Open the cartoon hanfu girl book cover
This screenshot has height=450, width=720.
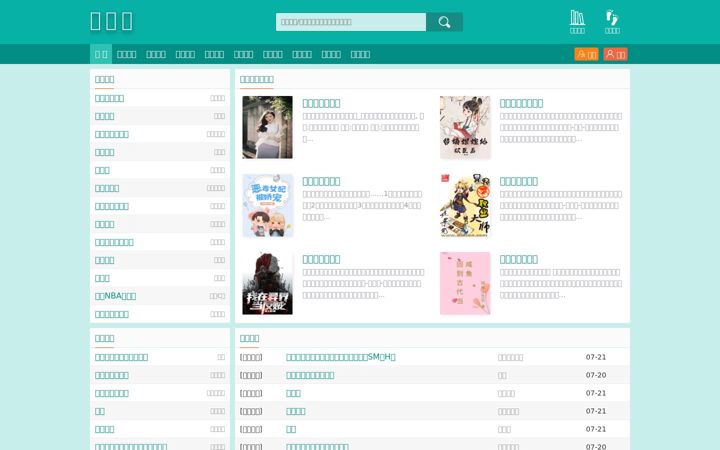[465, 127]
